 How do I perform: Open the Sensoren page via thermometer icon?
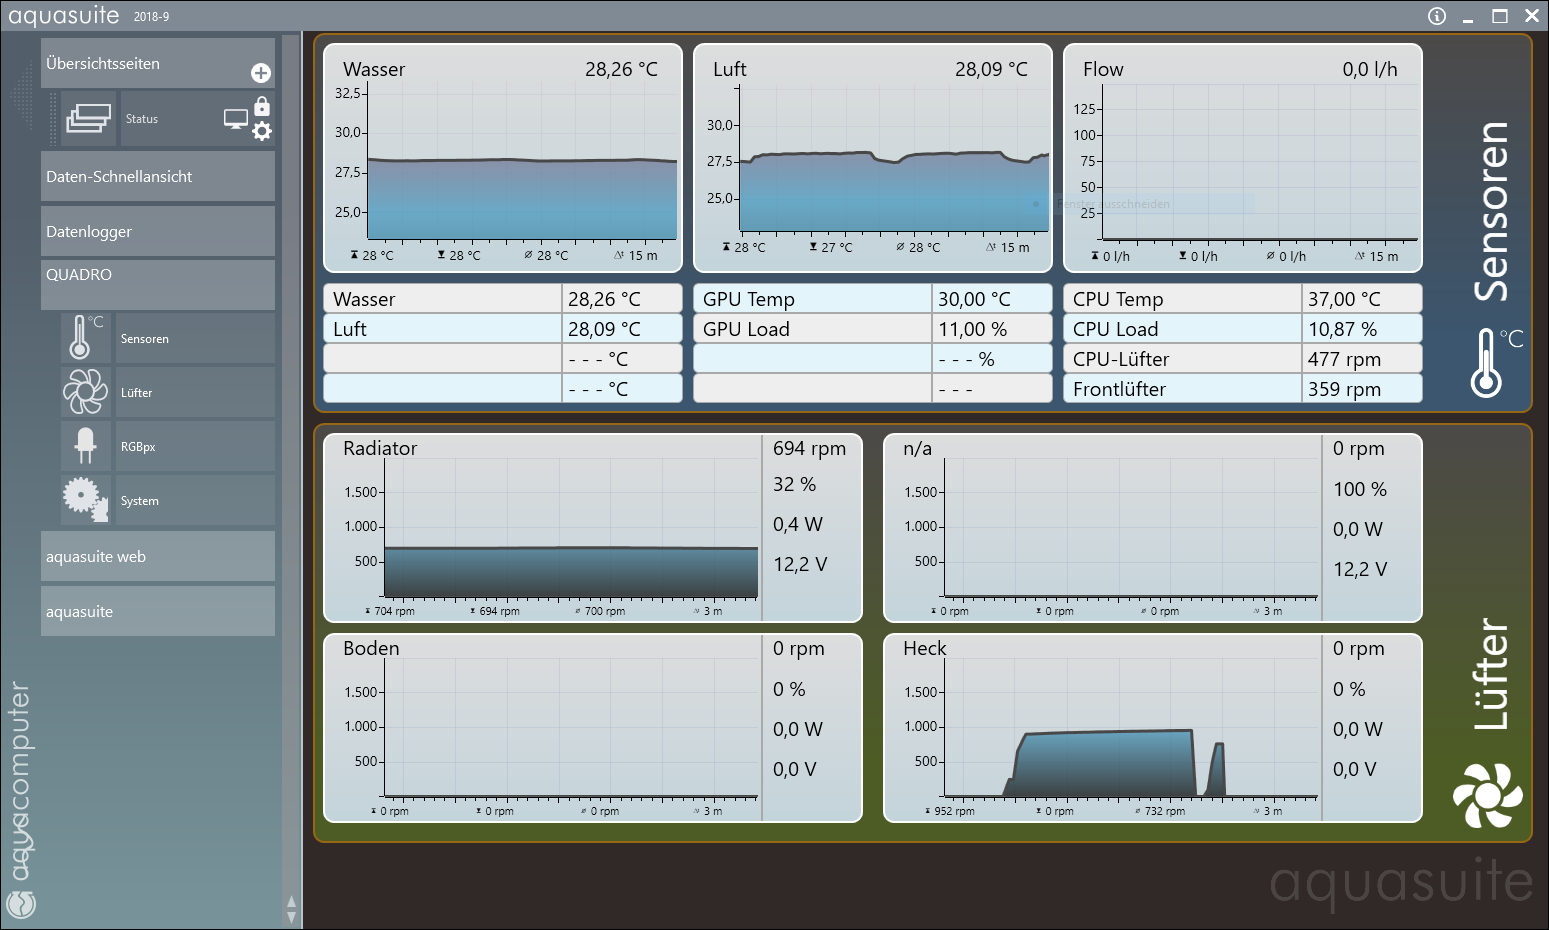[x=84, y=338]
